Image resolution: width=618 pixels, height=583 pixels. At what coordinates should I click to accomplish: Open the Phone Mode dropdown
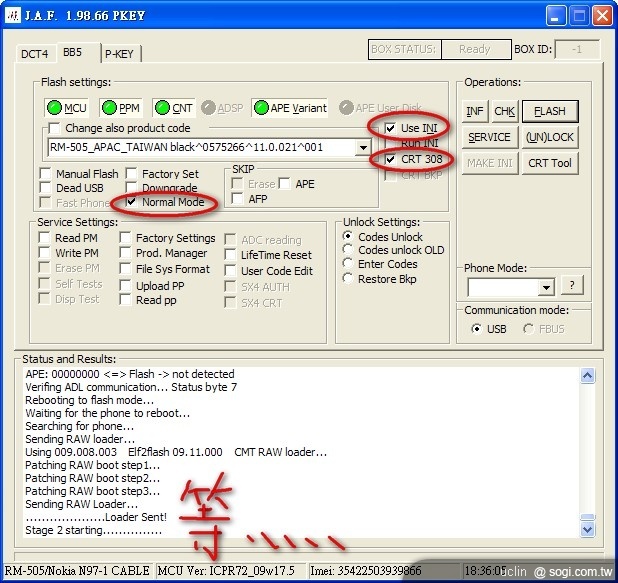tap(546, 287)
